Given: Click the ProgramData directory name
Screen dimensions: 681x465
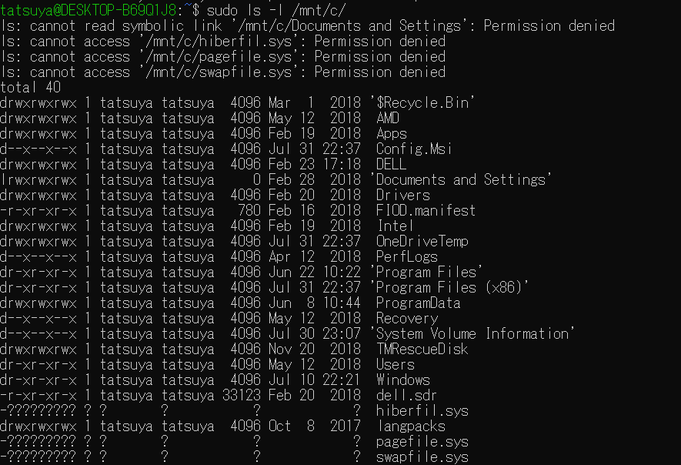Looking at the screenshot, I should [418, 303].
